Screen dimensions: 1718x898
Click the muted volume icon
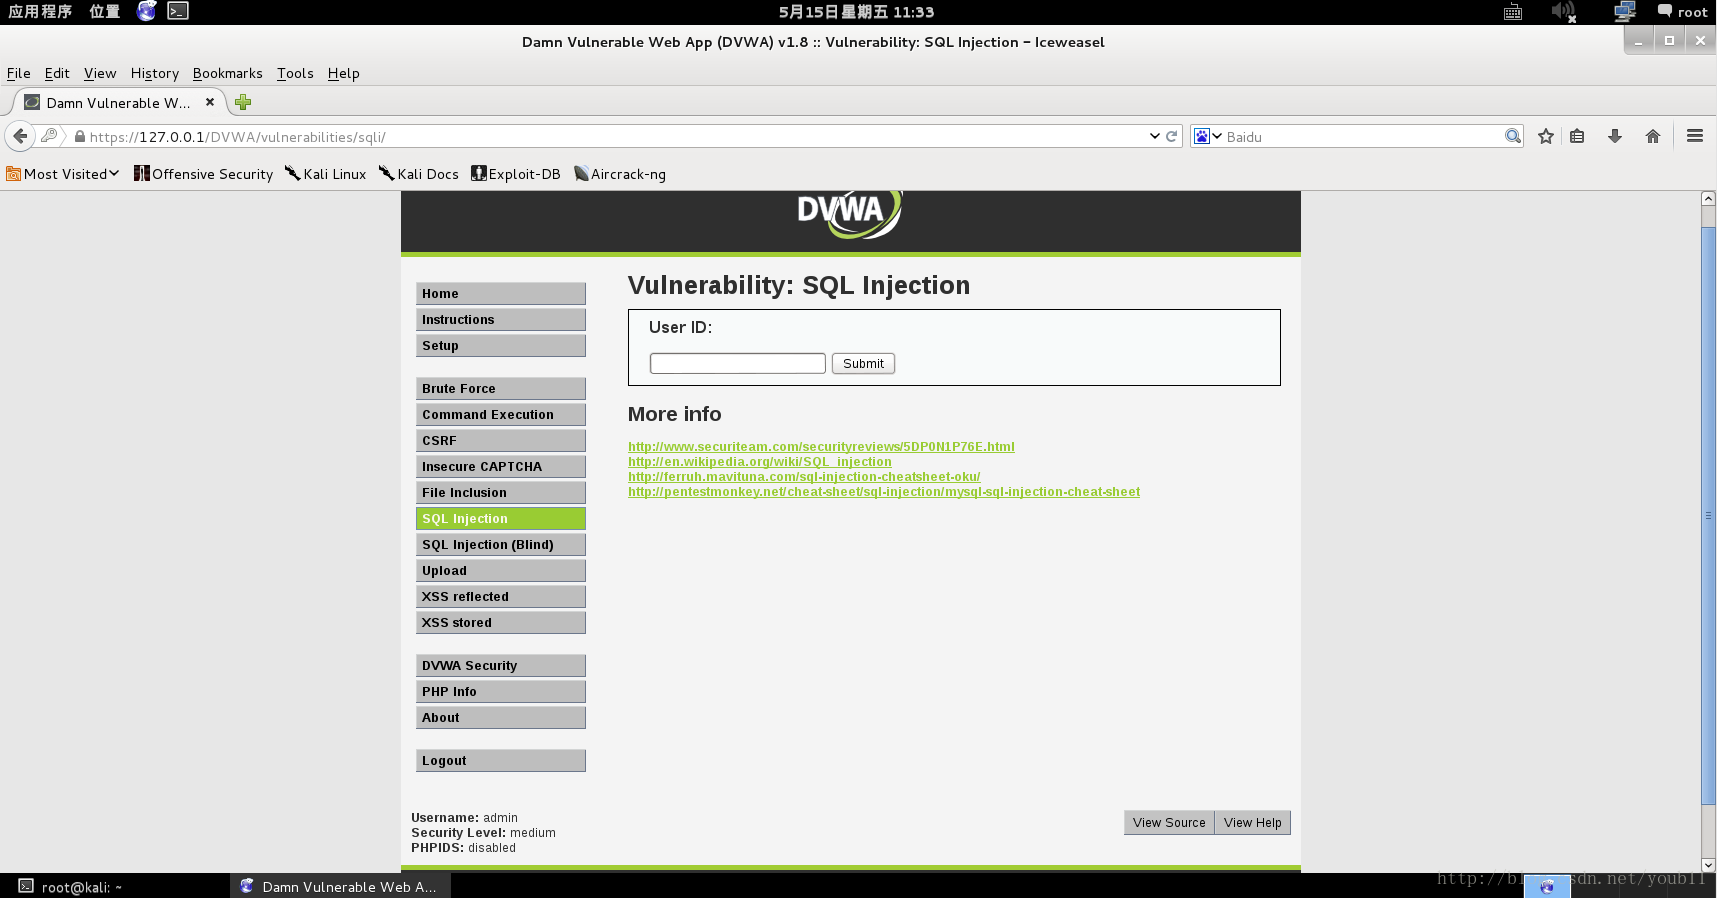(x=1563, y=12)
